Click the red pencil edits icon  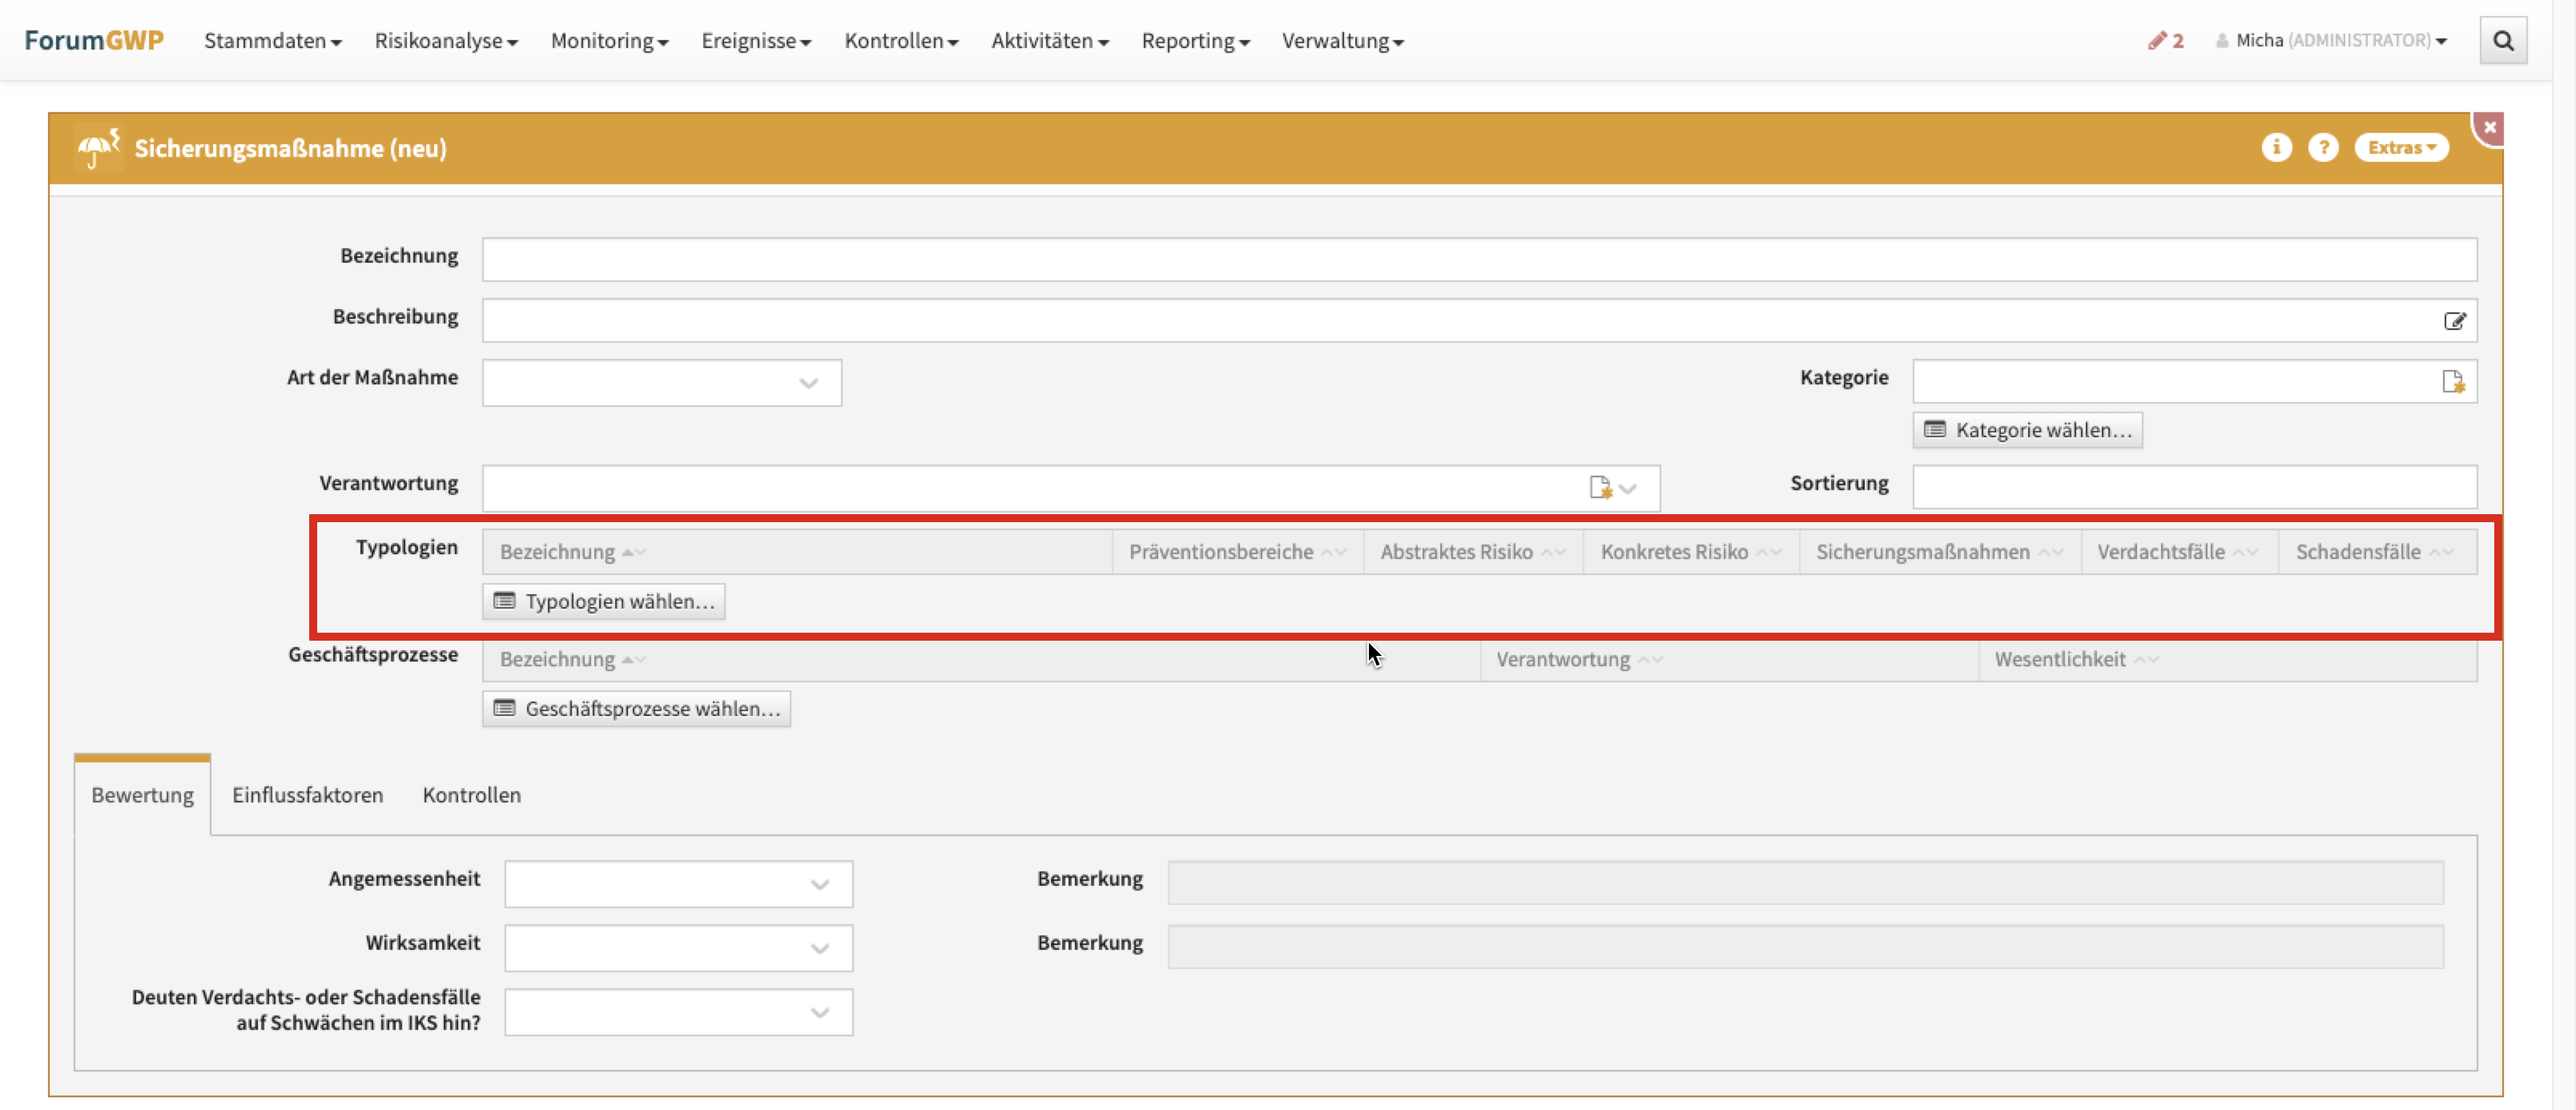pyautogui.click(x=2157, y=41)
